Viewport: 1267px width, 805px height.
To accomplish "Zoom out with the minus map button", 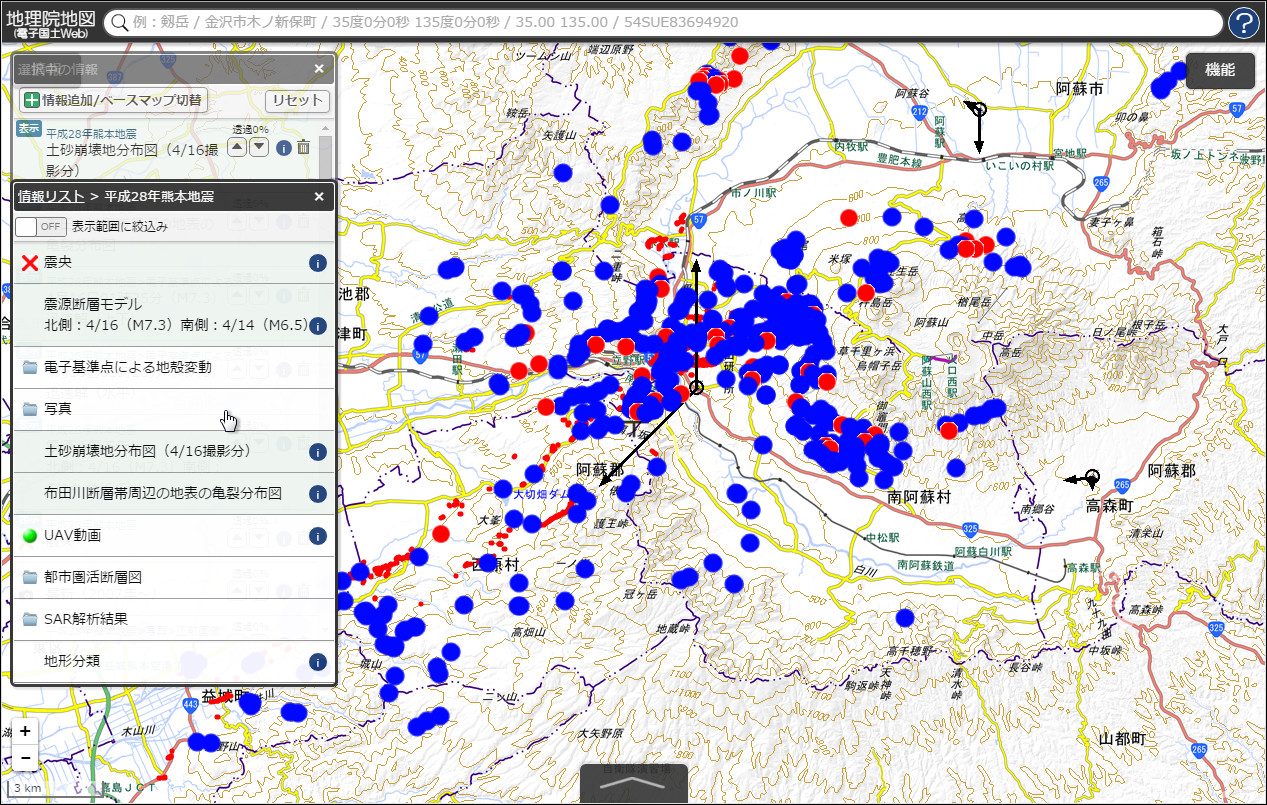I will (x=25, y=759).
